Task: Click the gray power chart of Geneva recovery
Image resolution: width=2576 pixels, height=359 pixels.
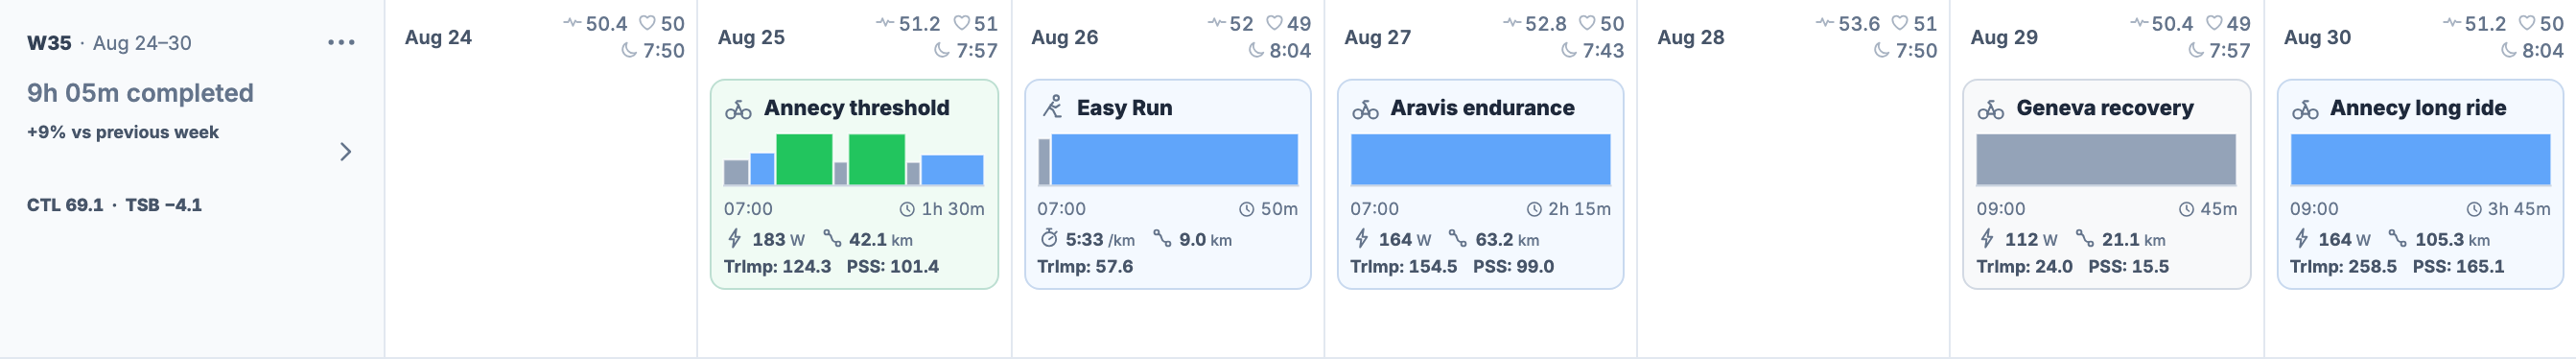Action: coord(2106,159)
